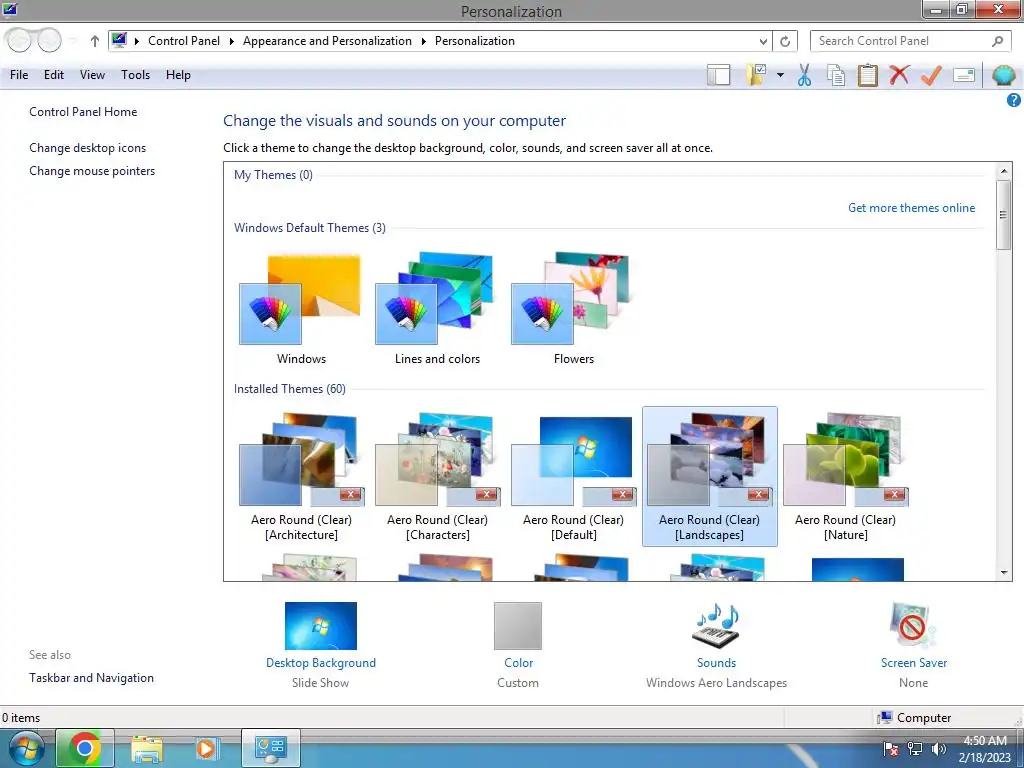Select Aero Round (Clear) [Nature] theme

[x=845, y=477]
